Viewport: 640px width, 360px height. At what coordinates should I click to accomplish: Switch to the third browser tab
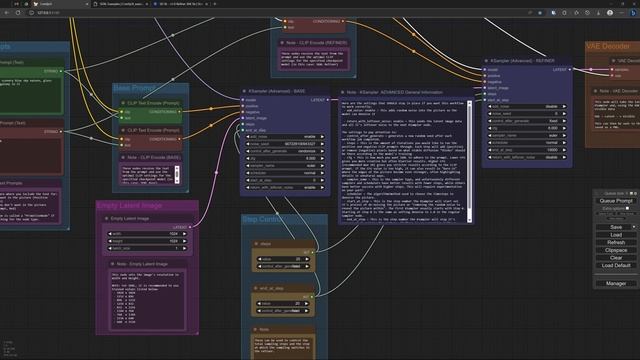180,4
